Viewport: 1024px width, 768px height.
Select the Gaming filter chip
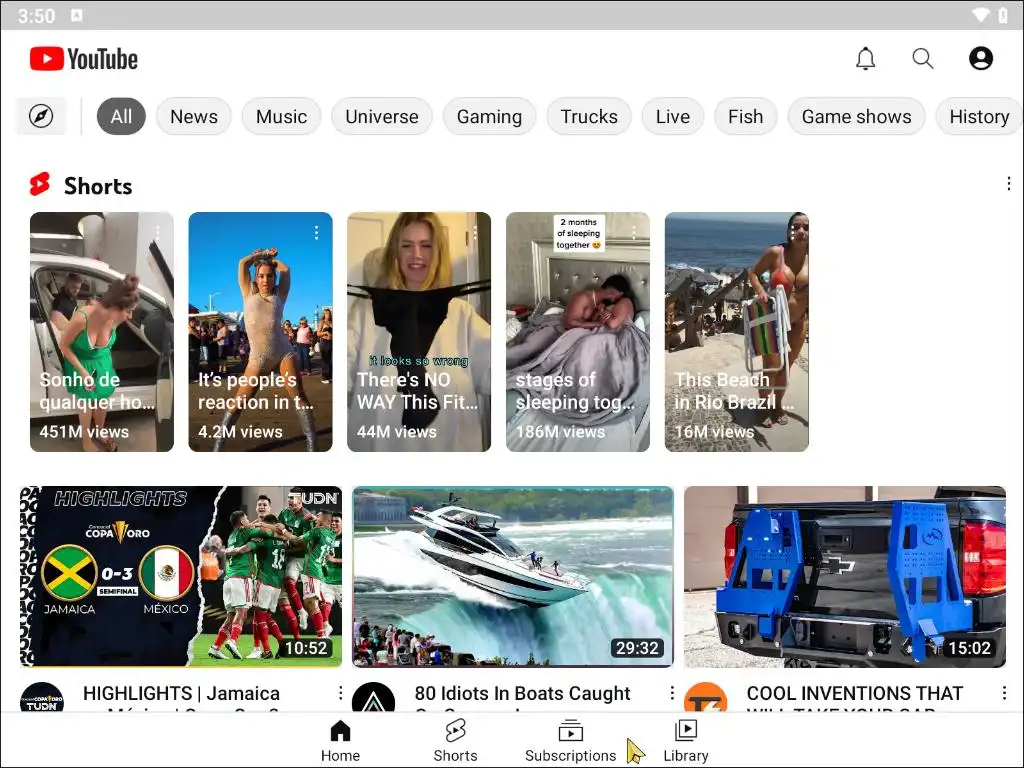pos(489,116)
